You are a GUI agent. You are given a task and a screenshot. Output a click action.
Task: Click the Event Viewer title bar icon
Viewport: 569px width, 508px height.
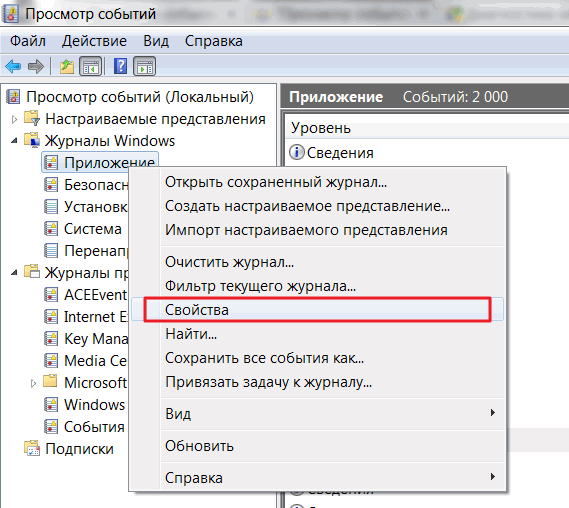10,14
